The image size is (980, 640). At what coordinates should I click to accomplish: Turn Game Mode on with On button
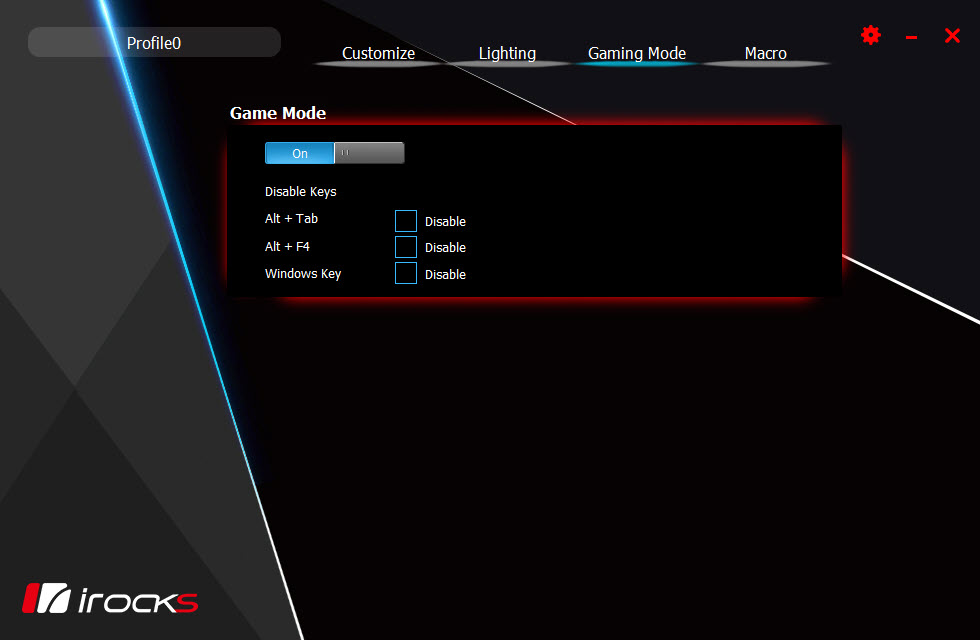299,153
